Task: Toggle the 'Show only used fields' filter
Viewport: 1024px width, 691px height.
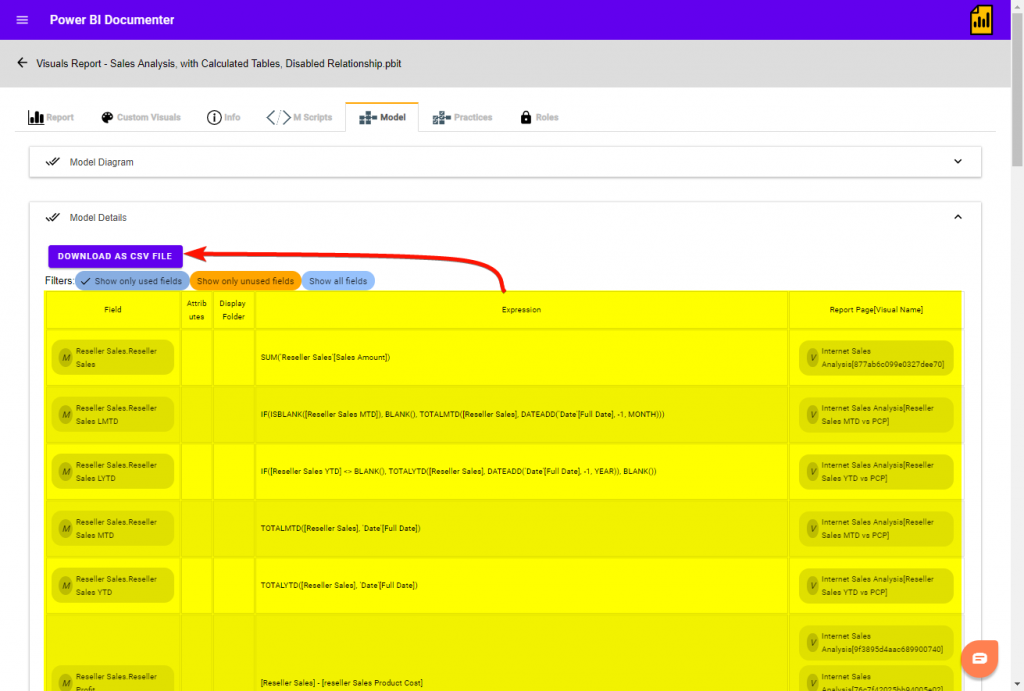Action: coord(132,281)
